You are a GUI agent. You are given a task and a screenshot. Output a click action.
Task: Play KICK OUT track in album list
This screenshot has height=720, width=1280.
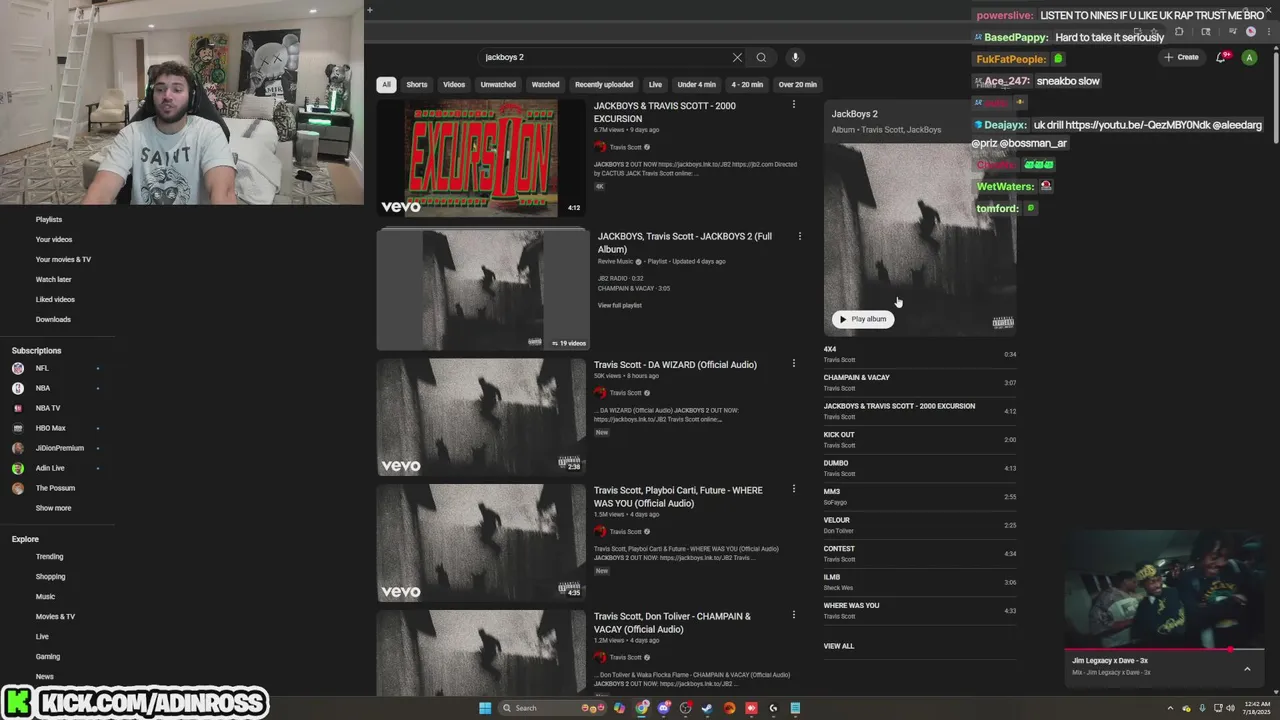[920, 440]
